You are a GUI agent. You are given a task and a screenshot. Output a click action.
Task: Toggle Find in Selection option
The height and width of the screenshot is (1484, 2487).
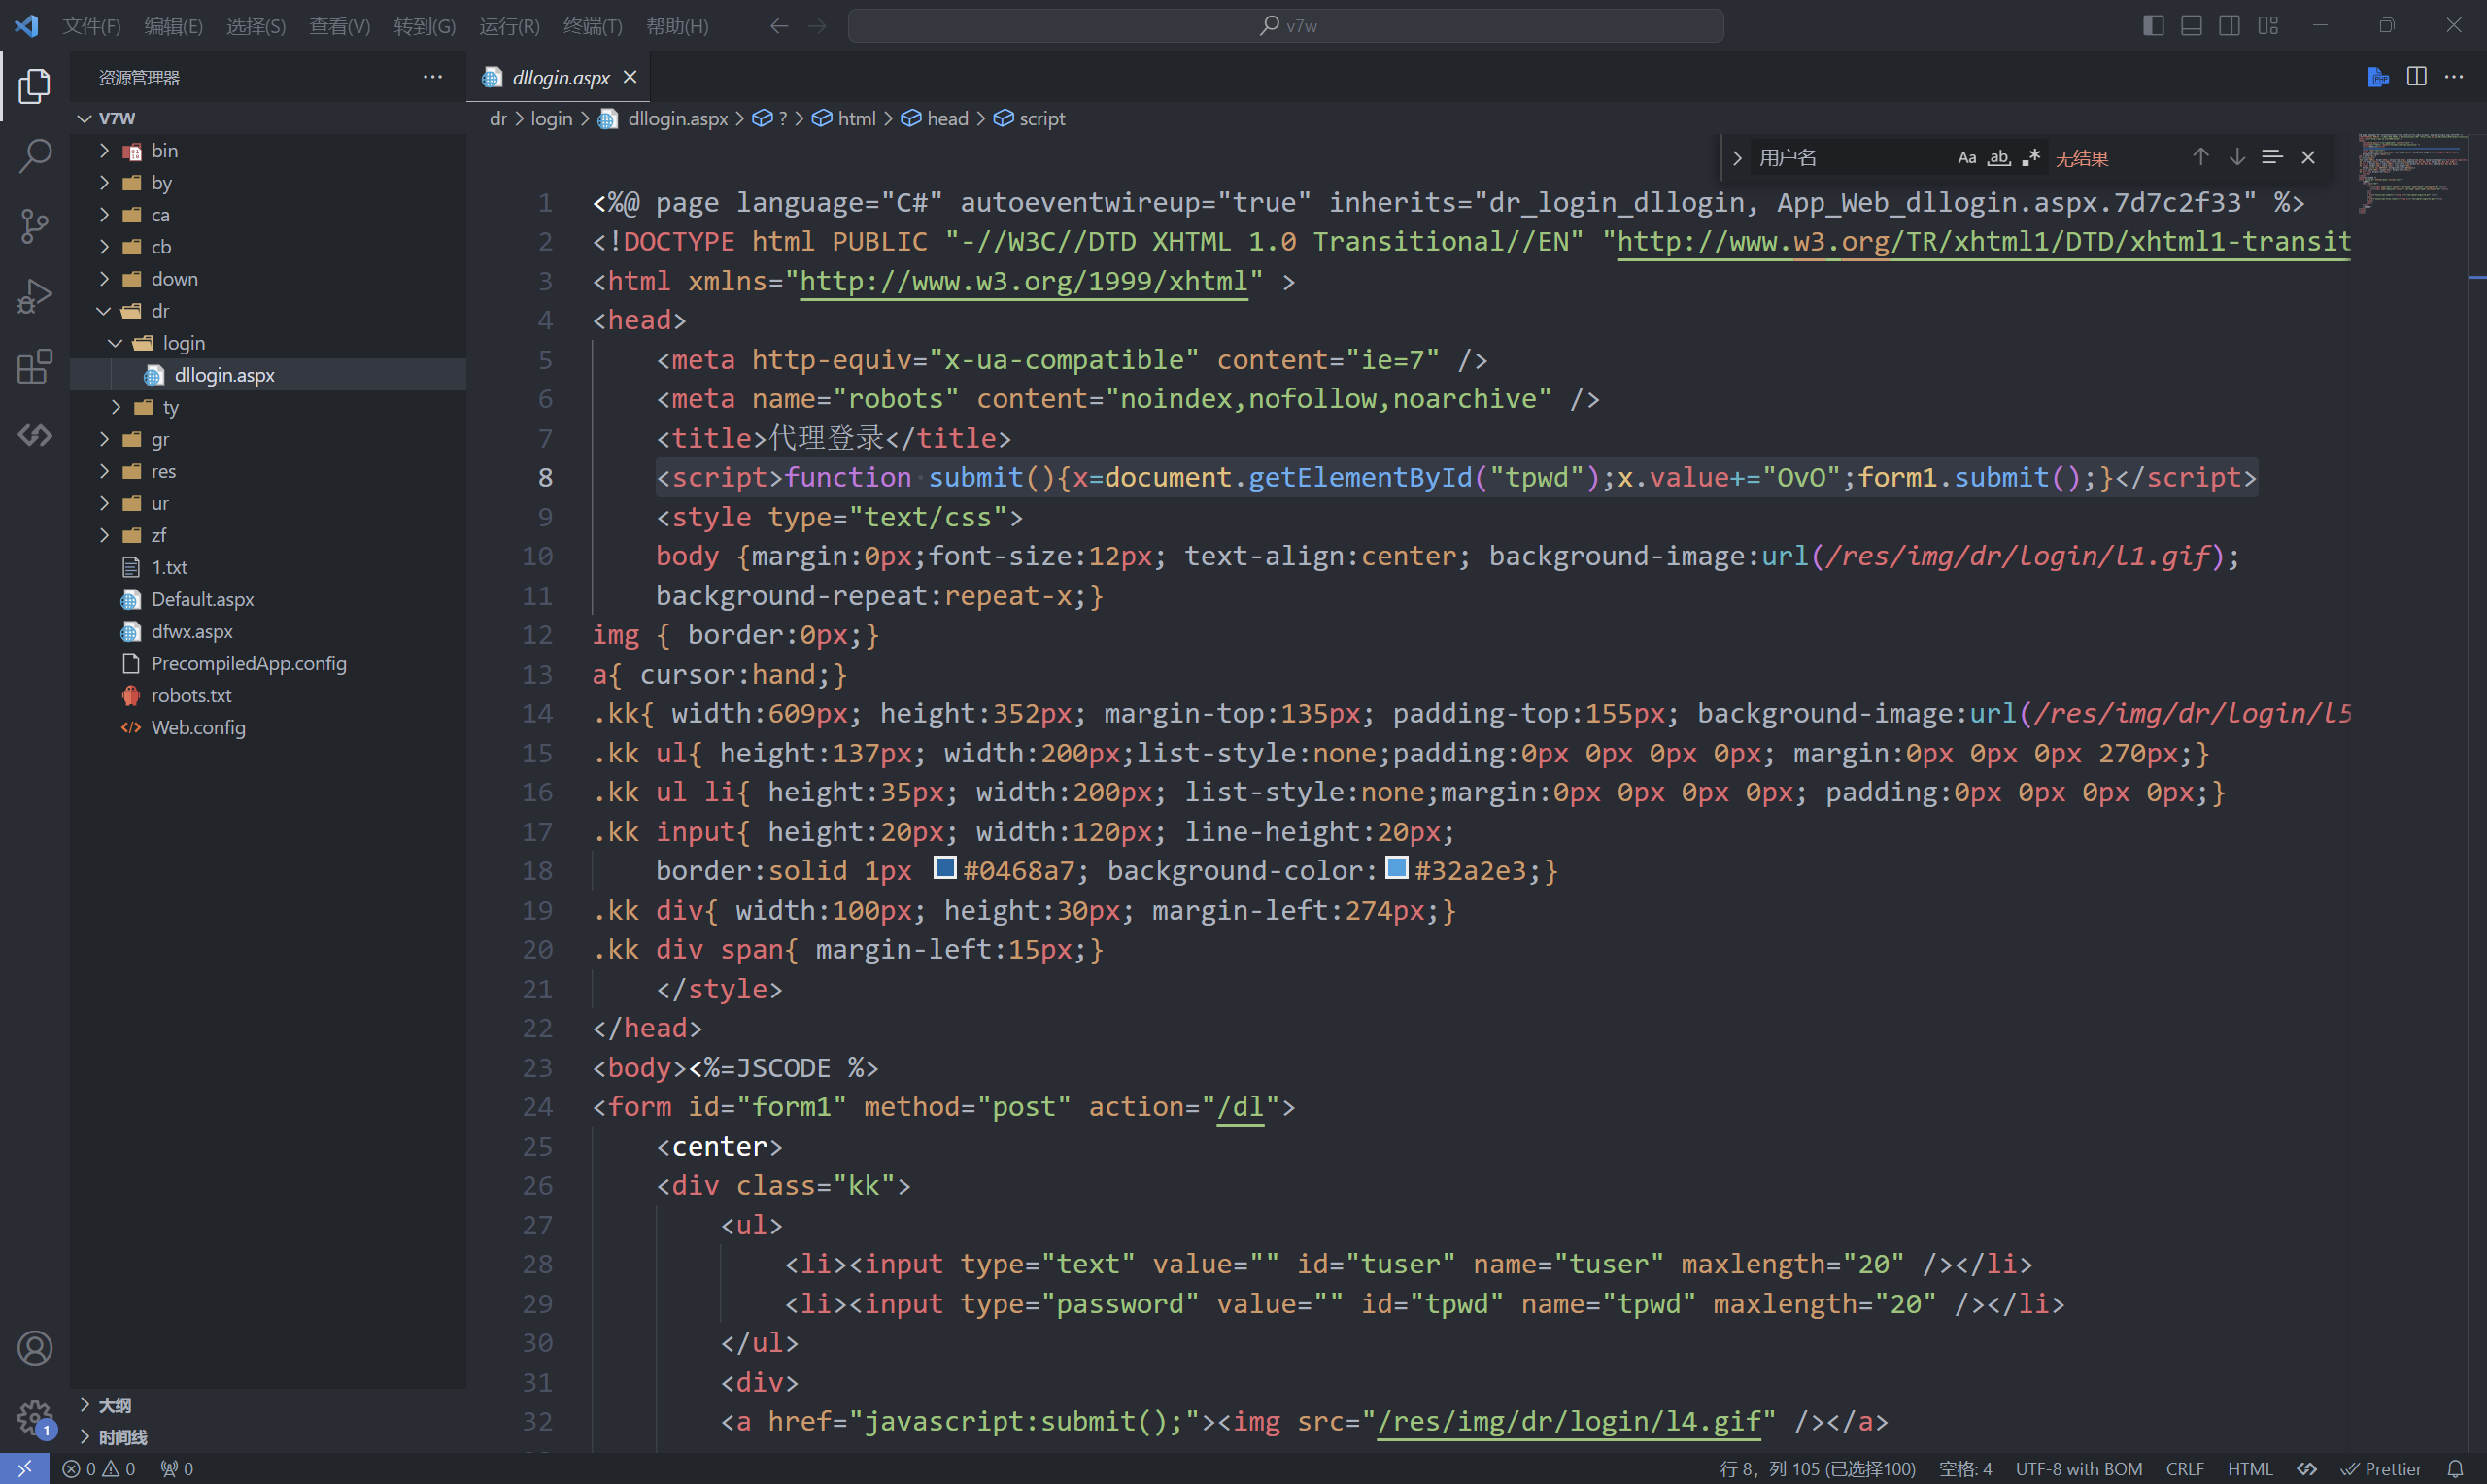[2272, 157]
